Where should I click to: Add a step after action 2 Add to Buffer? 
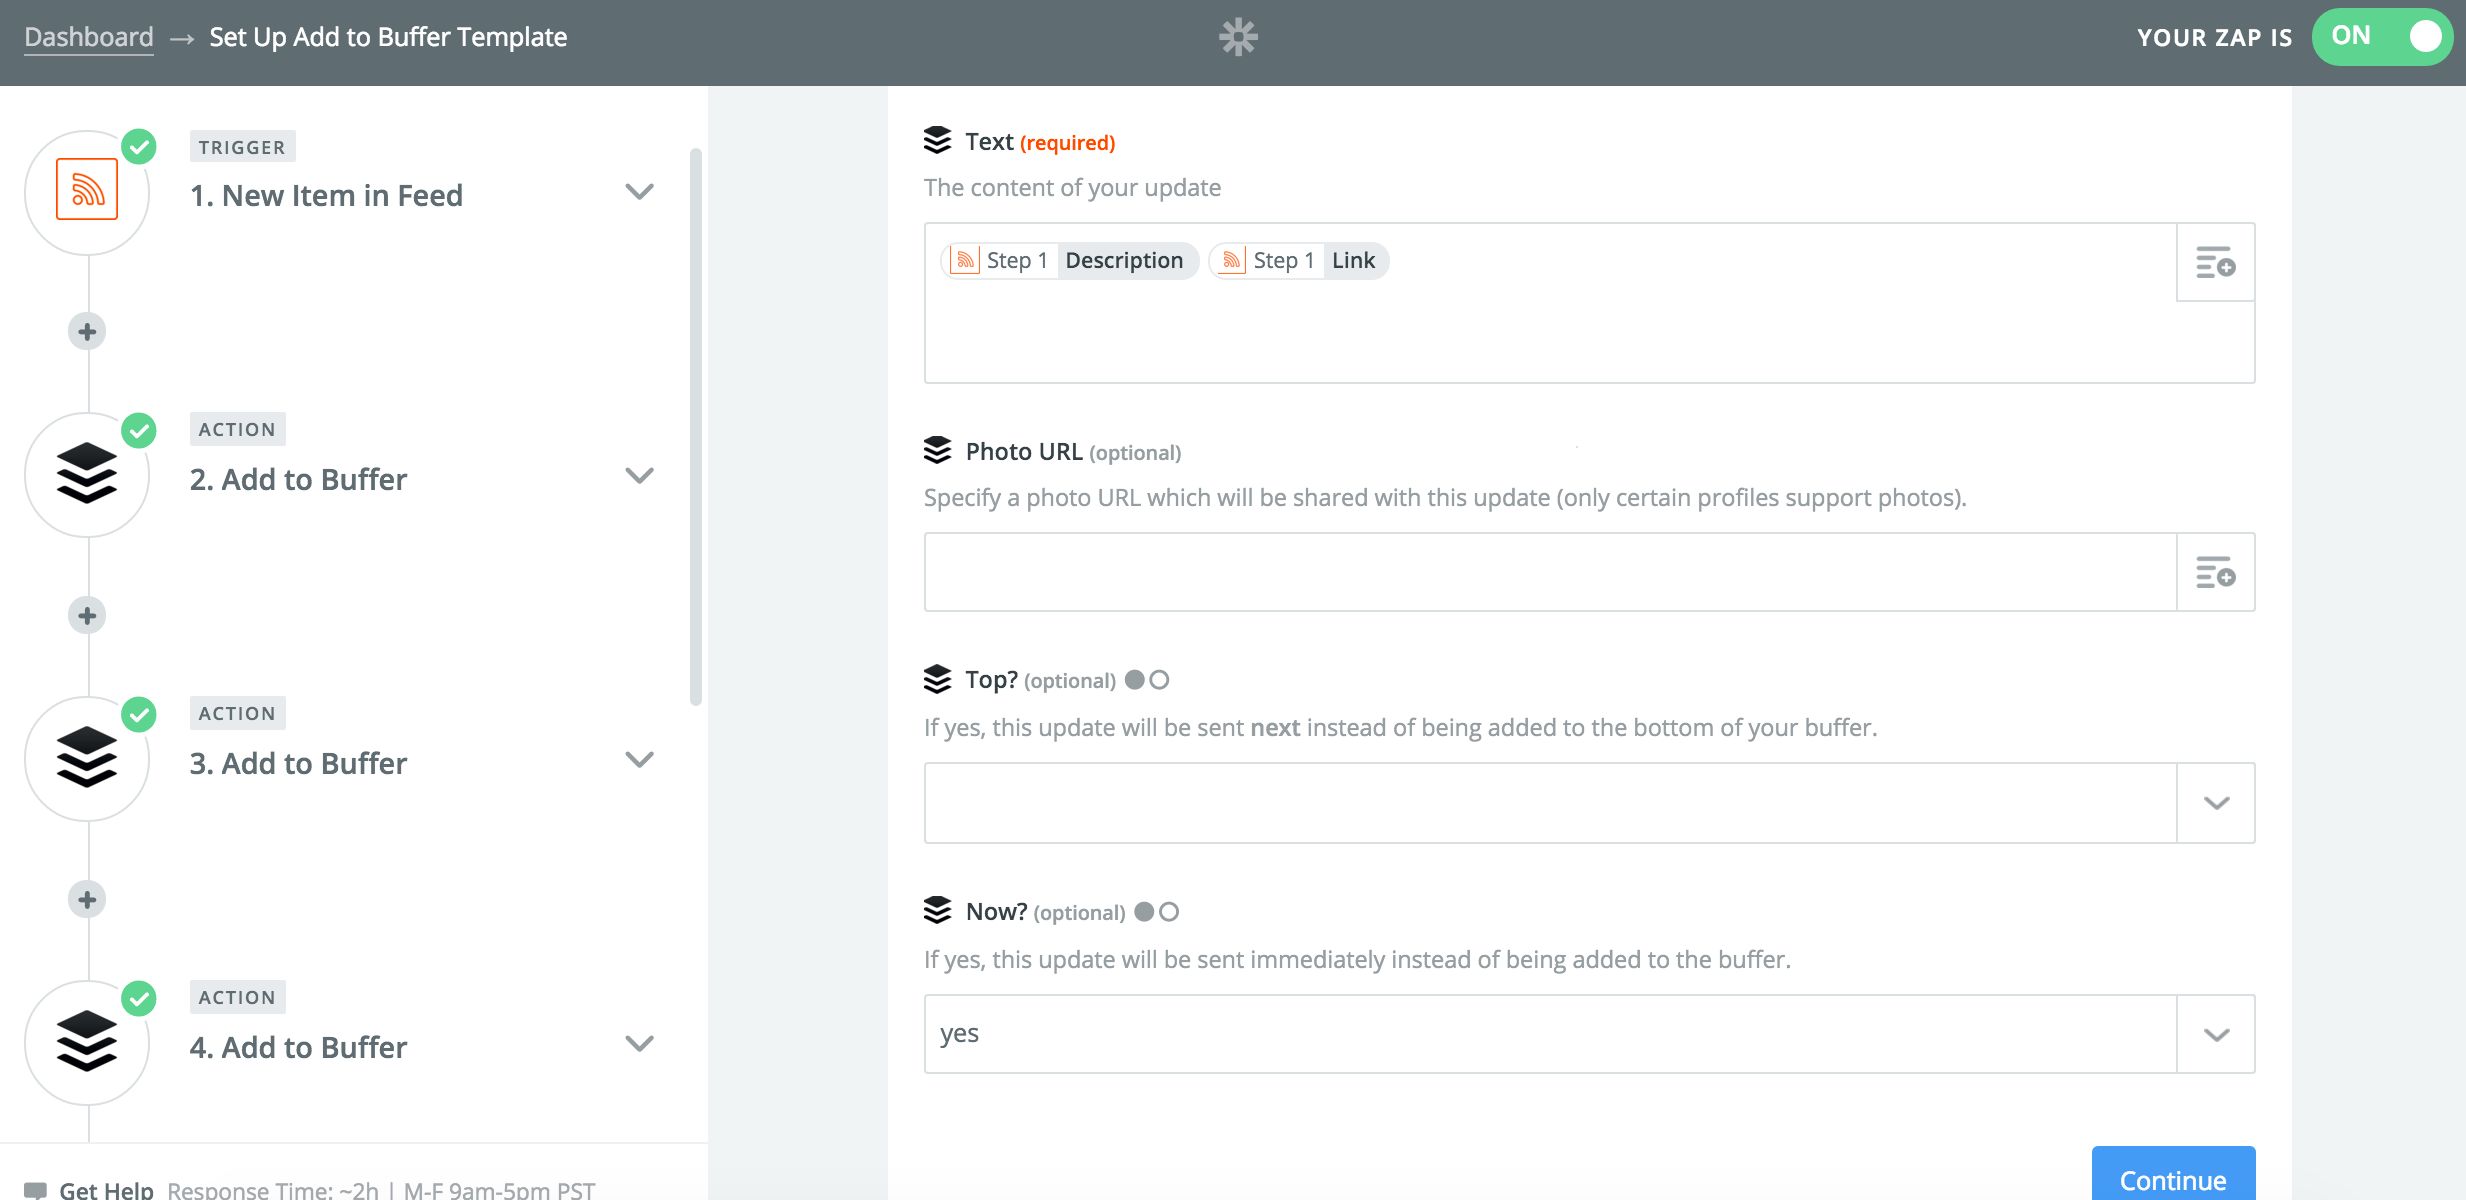tap(87, 615)
